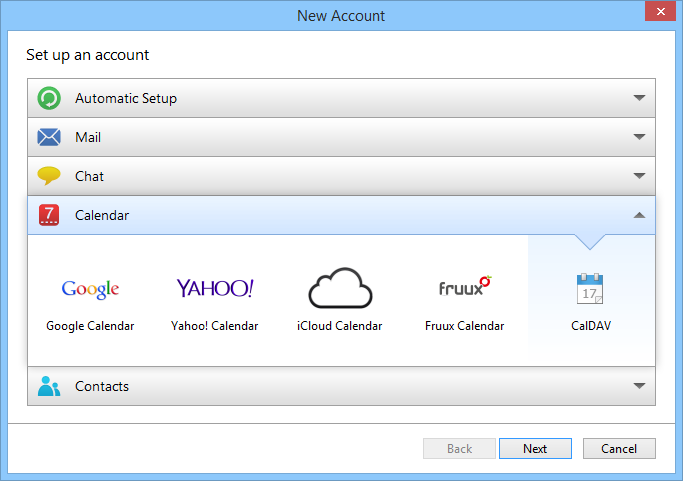683x481 pixels.
Task: Click the Contacts people icon
Action: [x=49, y=386]
